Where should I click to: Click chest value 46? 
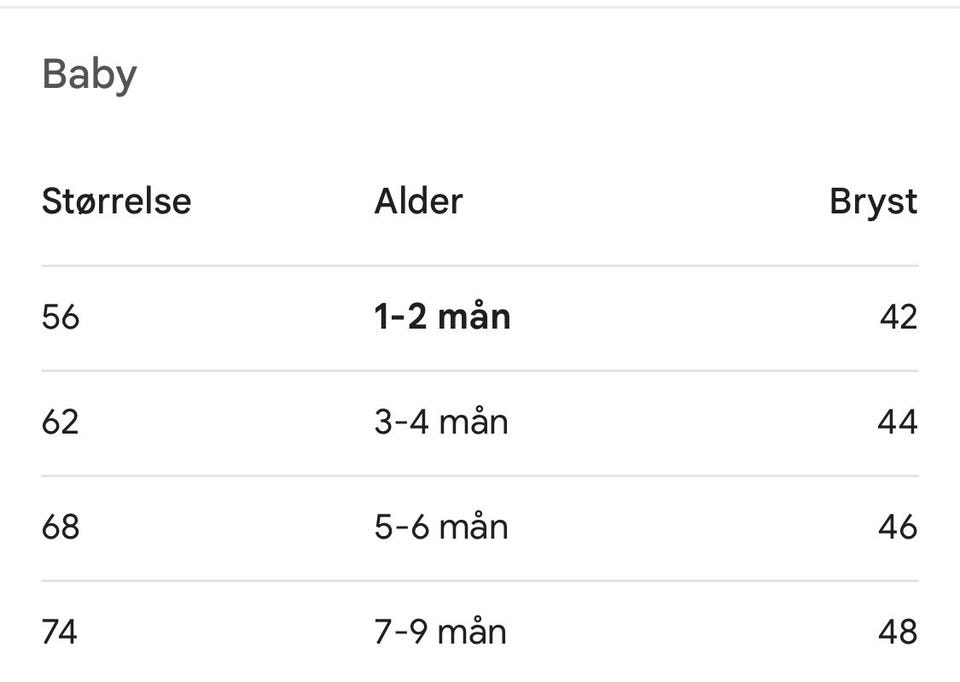tap(898, 527)
